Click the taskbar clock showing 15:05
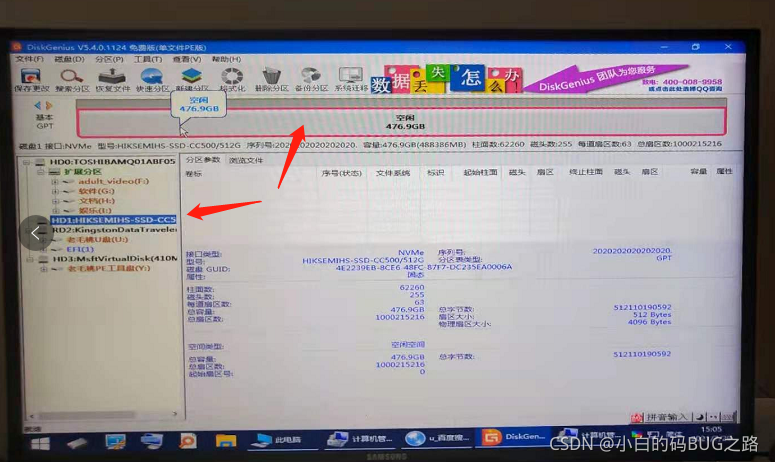This screenshot has height=462, width=775. 711,429
